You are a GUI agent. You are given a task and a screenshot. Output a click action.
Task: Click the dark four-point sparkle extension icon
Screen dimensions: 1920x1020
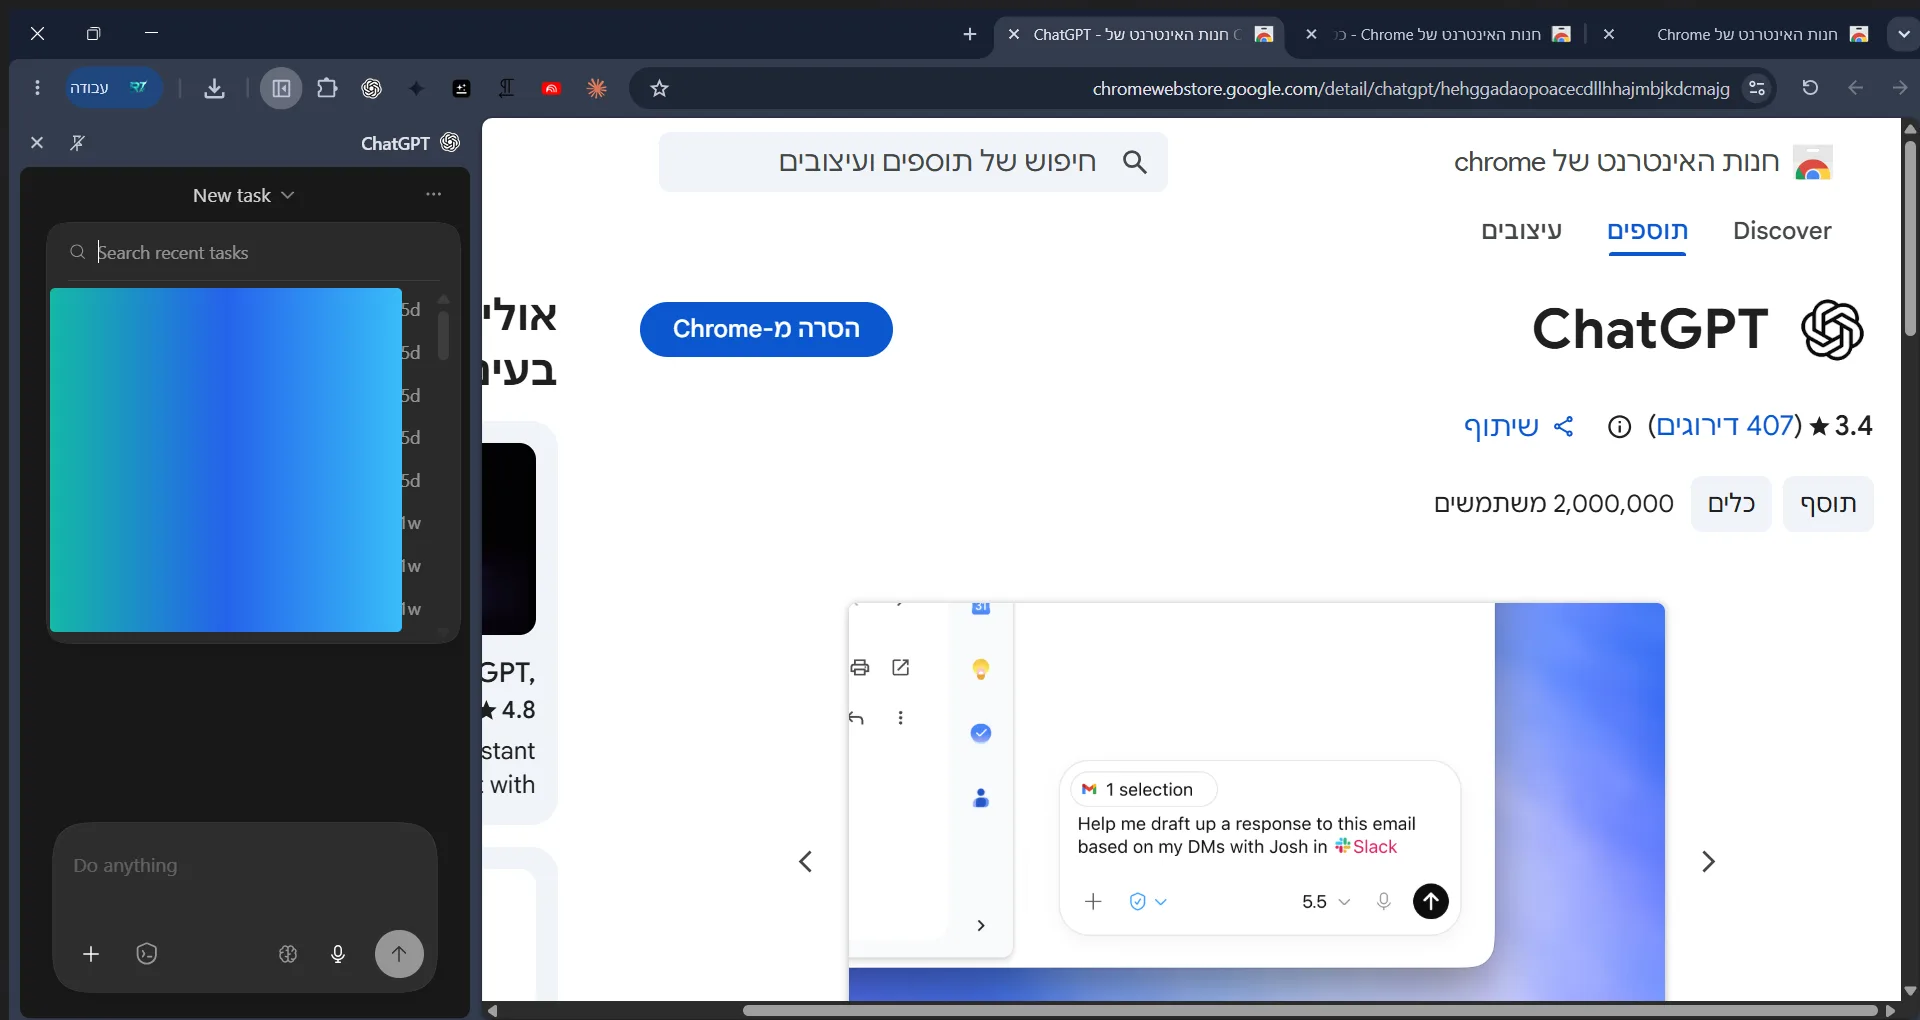click(x=417, y=88)
